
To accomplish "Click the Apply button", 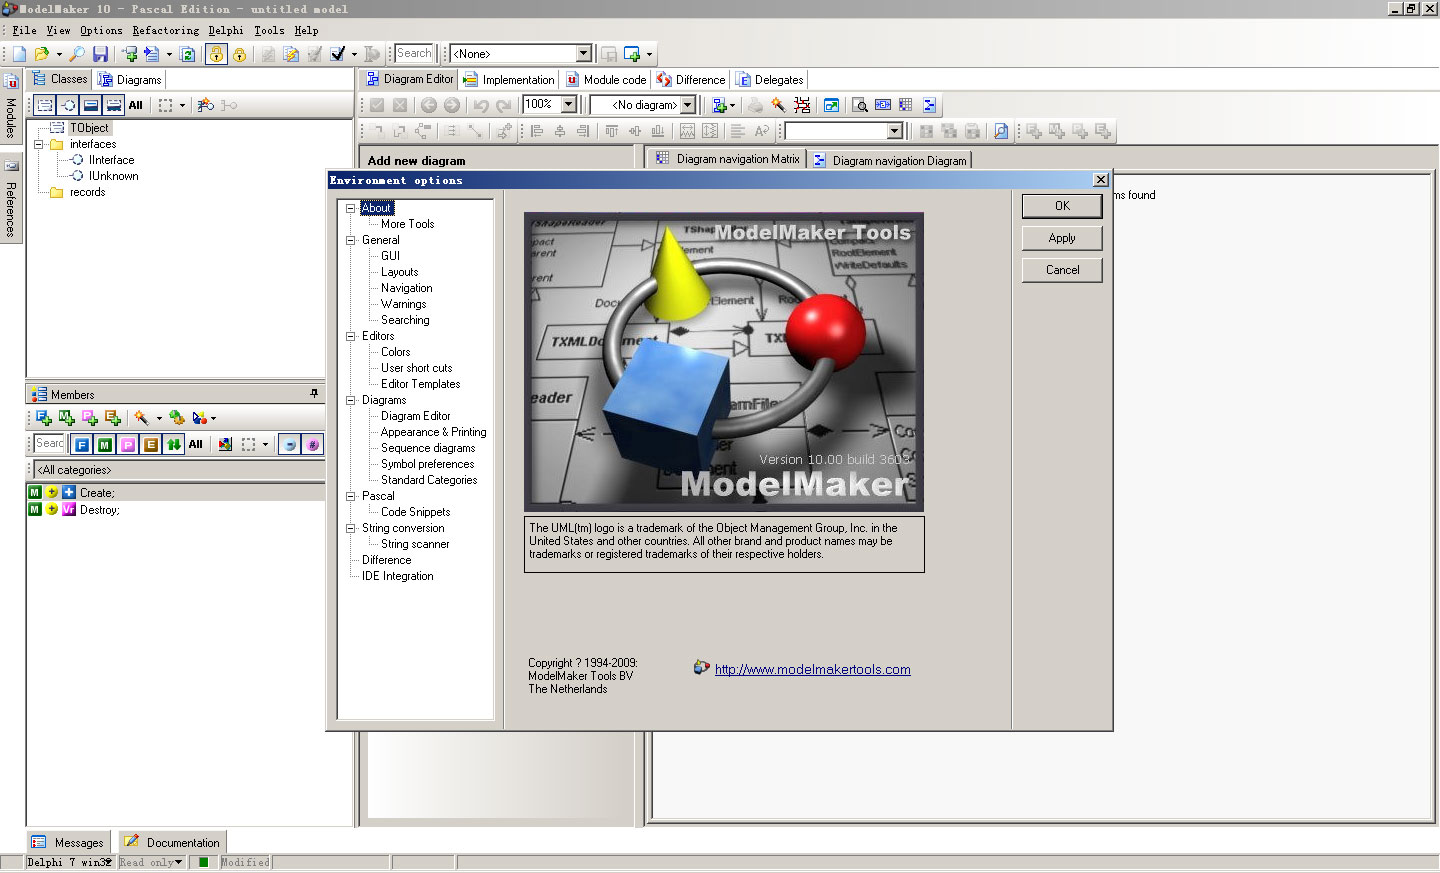I will (x=1062, y=238).
